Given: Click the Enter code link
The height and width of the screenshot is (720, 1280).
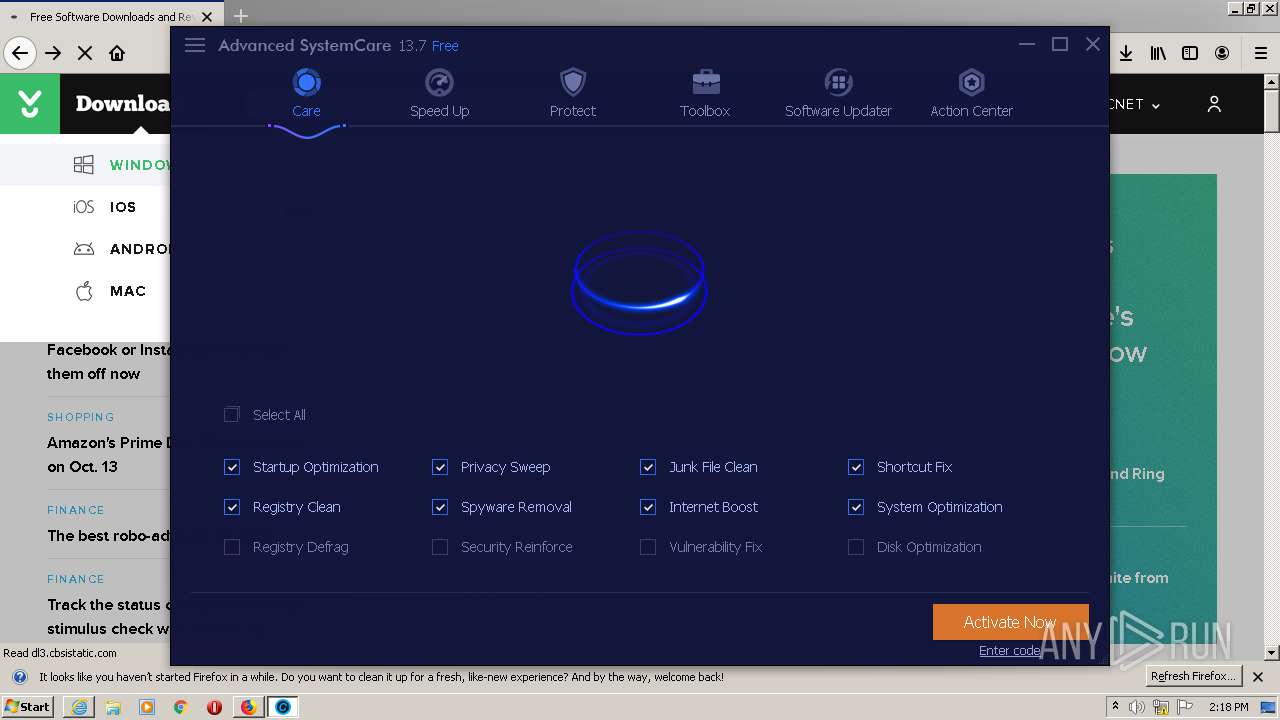Looking at the screenshot, I should (1010, 651).
